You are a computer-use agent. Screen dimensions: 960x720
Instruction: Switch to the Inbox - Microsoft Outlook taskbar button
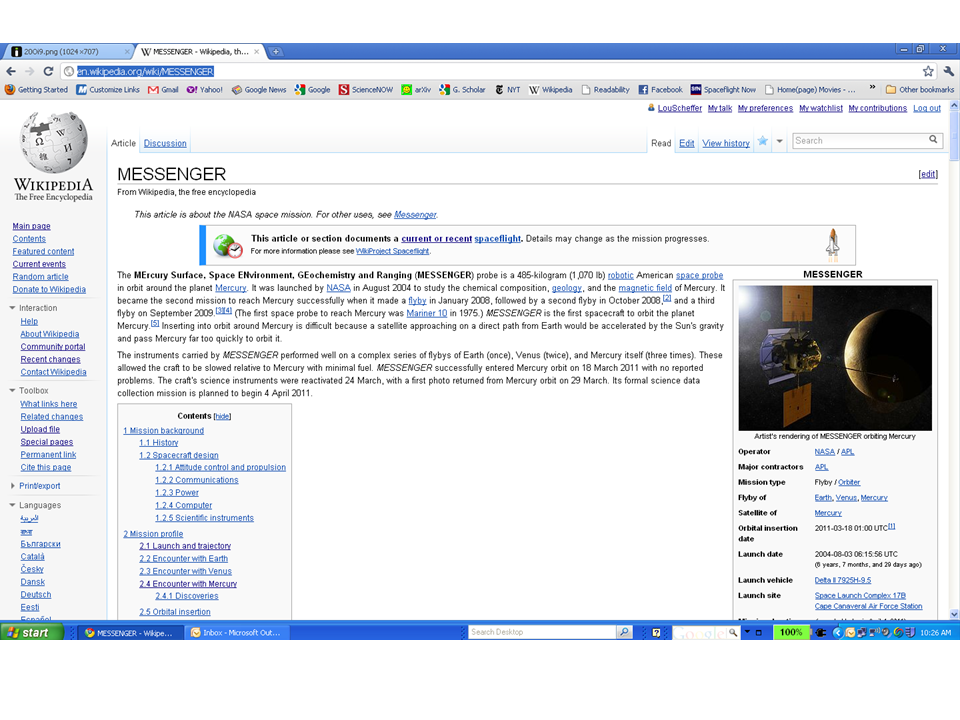tap(237, 632)
